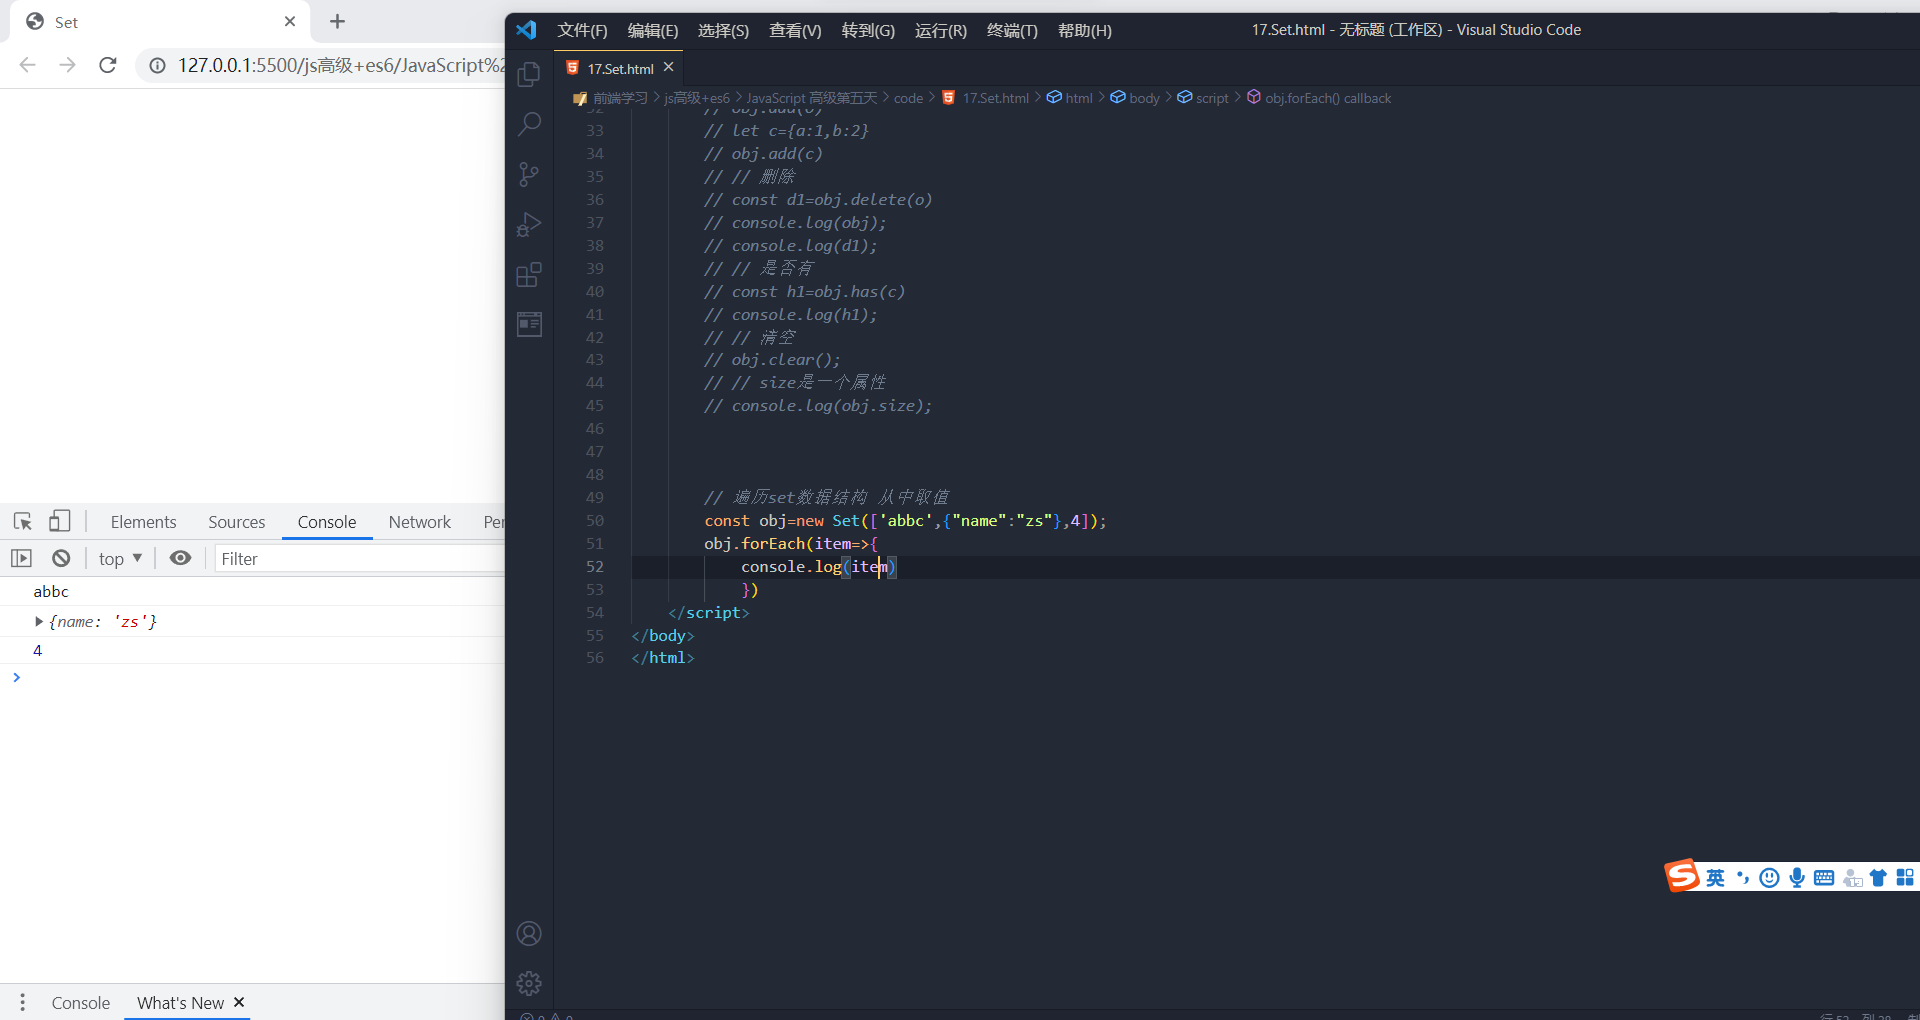1920x1020 pixels.
Task: Open the 运行(R) menu
Action: click(x=941, y=30)
